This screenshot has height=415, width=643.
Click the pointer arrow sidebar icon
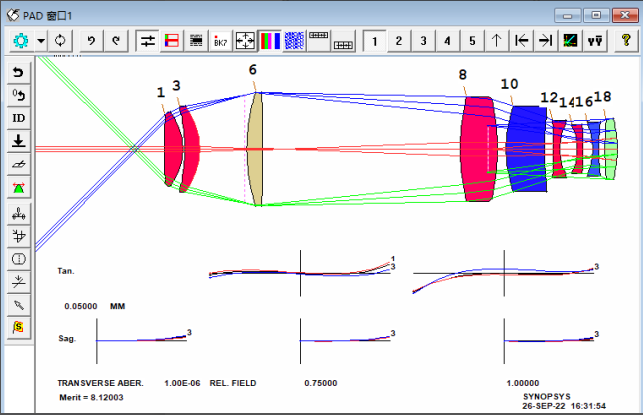tap(18, 305)
